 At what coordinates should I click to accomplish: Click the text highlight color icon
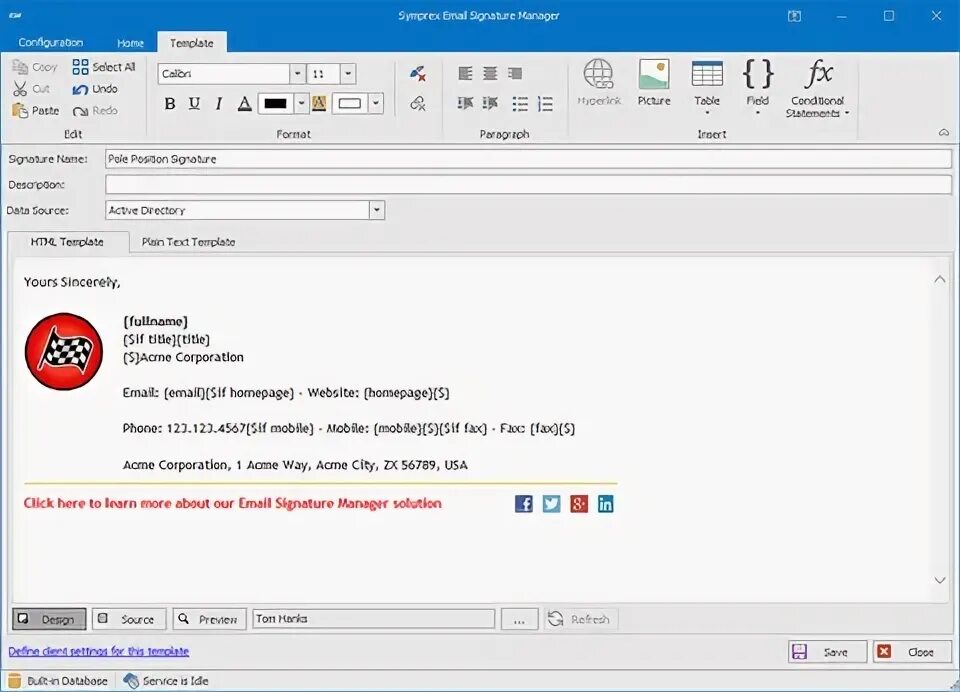click(319, 103)
